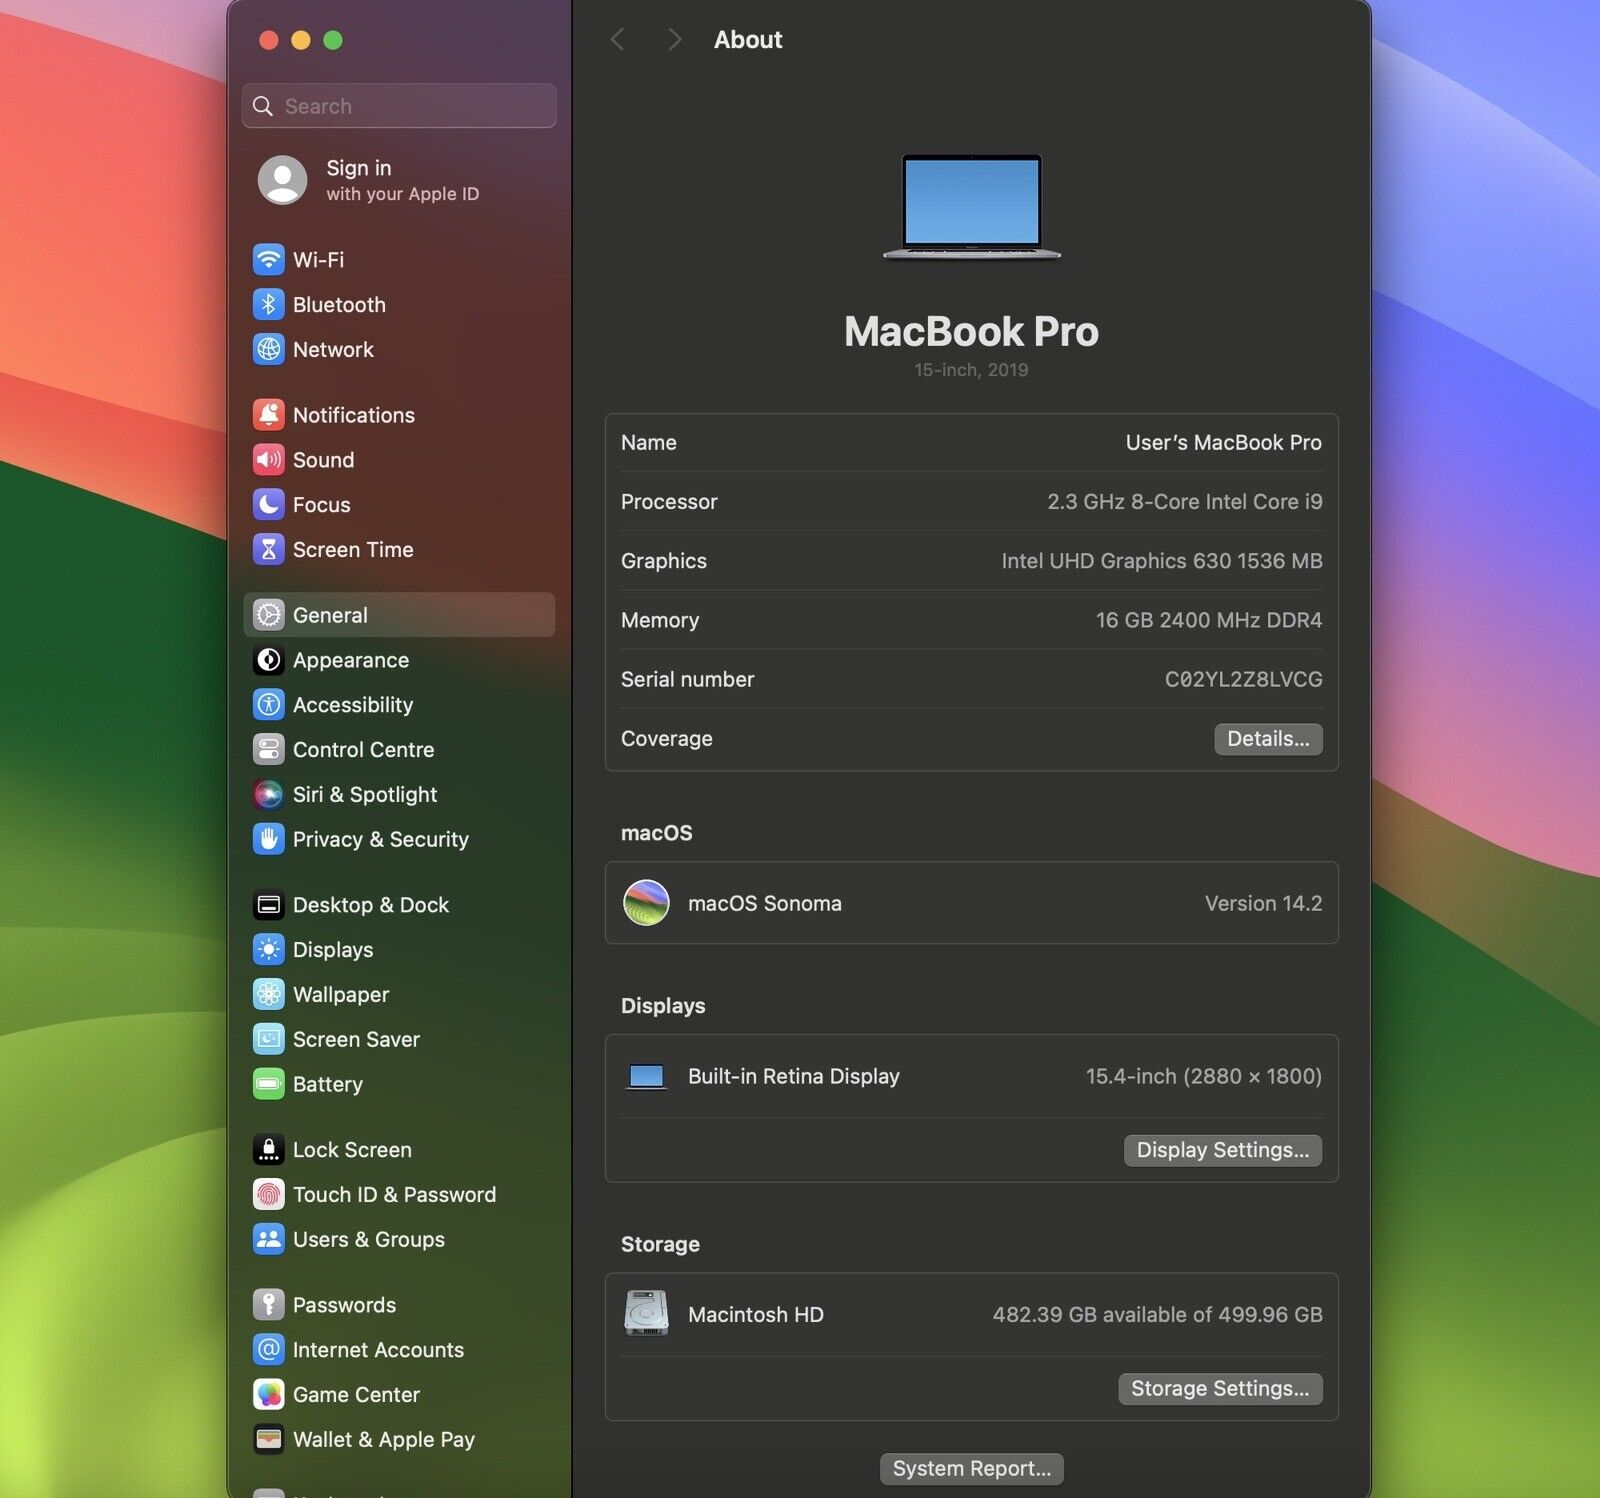This screenshot has width=1600, height=1498.
Task: Click the MacBook Pro laptop image
Action: point(972,207)
